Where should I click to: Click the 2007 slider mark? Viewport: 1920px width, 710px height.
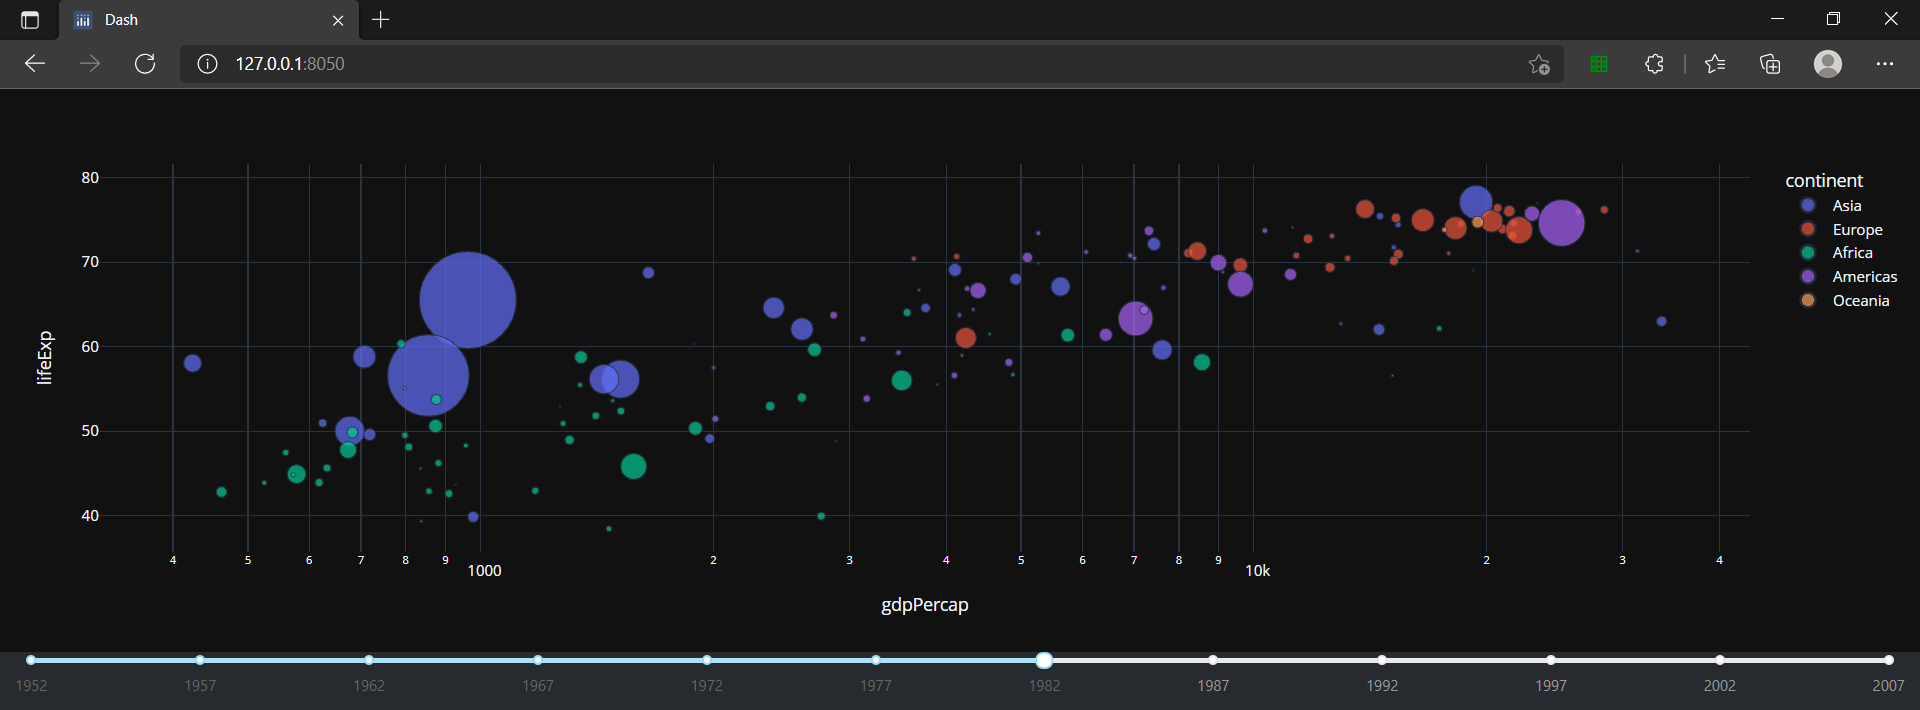click(x=1888, y=660)
